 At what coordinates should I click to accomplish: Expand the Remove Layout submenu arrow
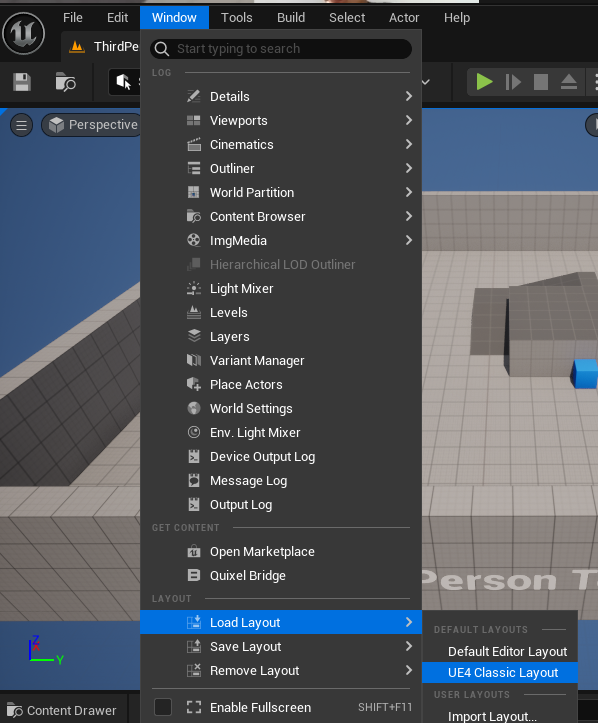pos(409,670)
